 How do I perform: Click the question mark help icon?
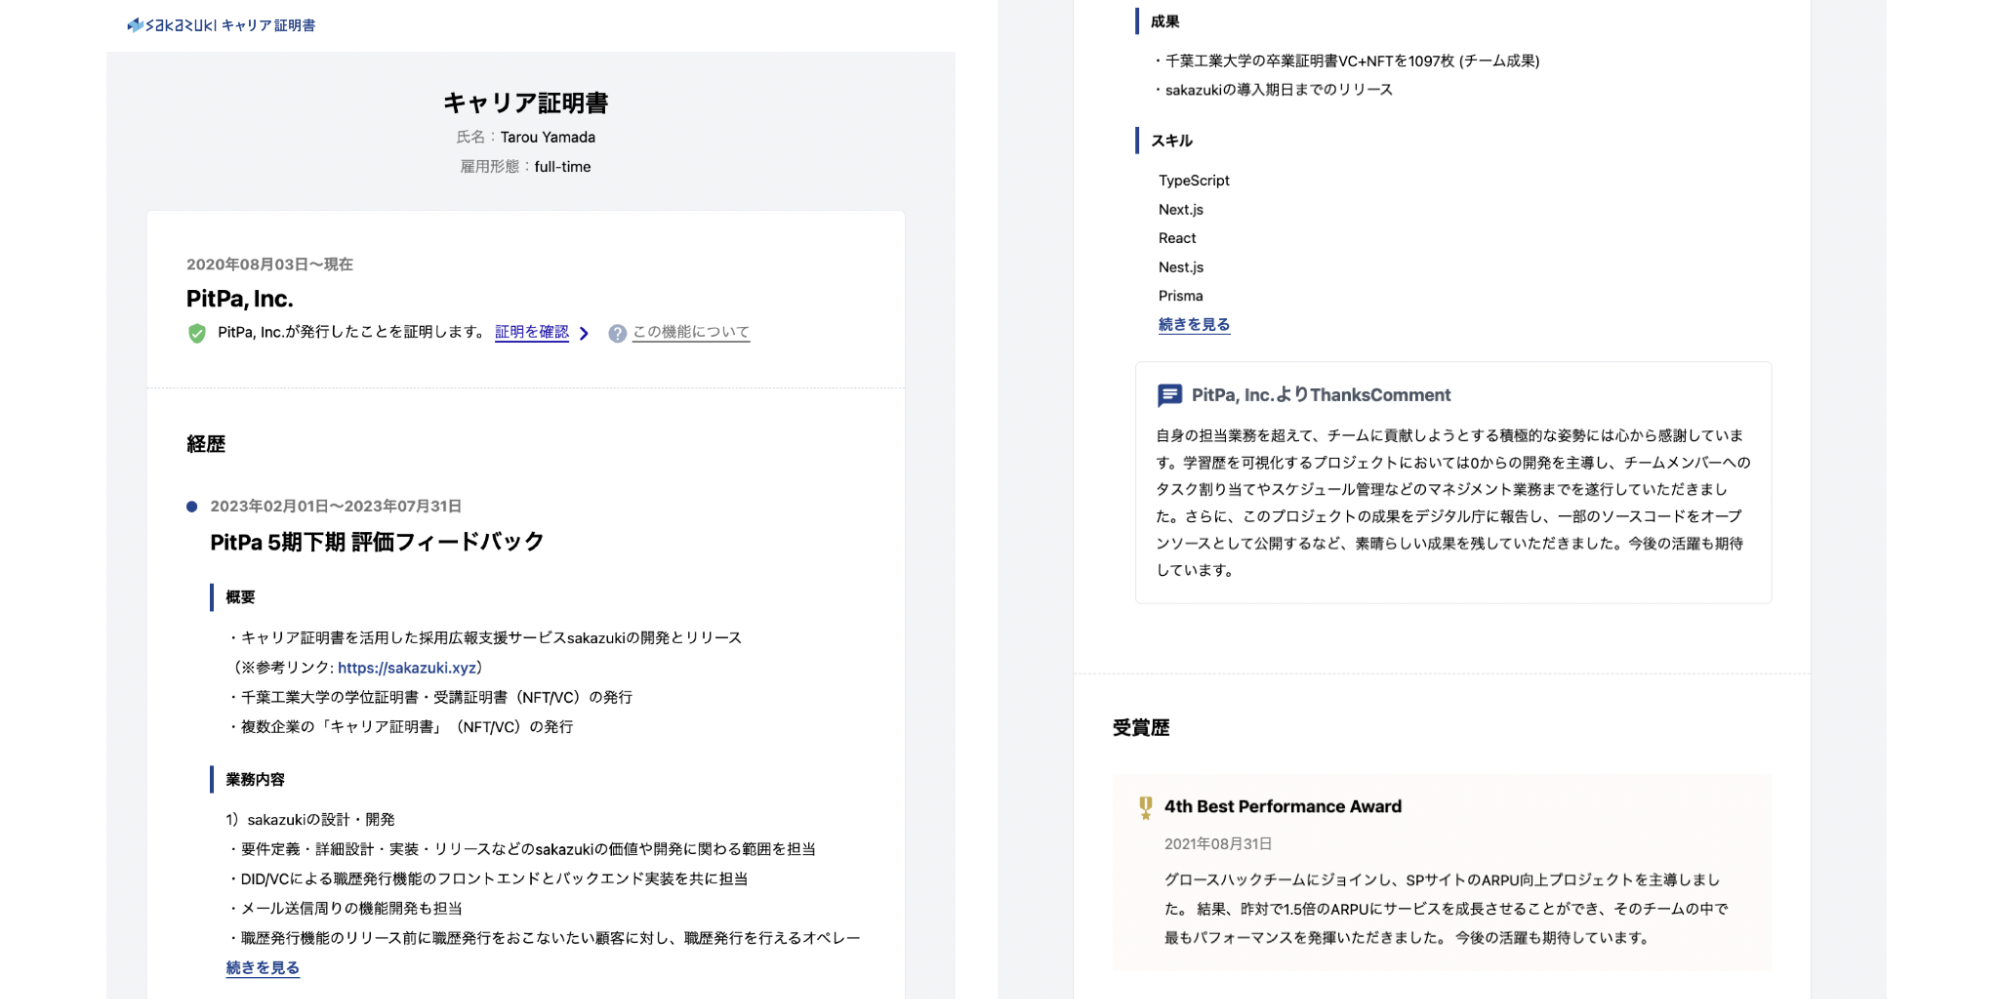pos(617,333)
